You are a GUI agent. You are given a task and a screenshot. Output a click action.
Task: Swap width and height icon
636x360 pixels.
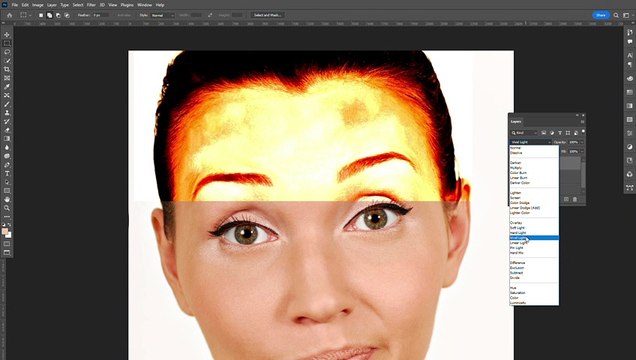pos(210,15)
